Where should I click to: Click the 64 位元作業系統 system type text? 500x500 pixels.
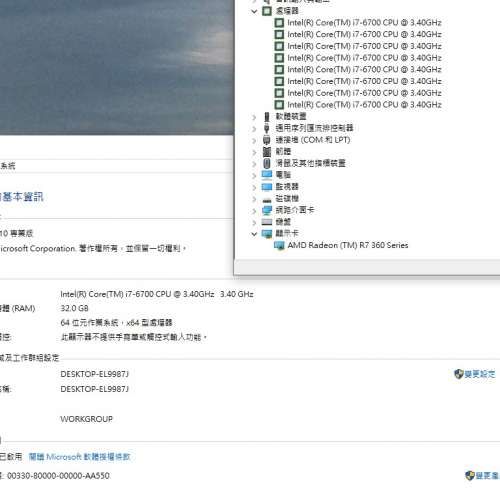point(116,323)
